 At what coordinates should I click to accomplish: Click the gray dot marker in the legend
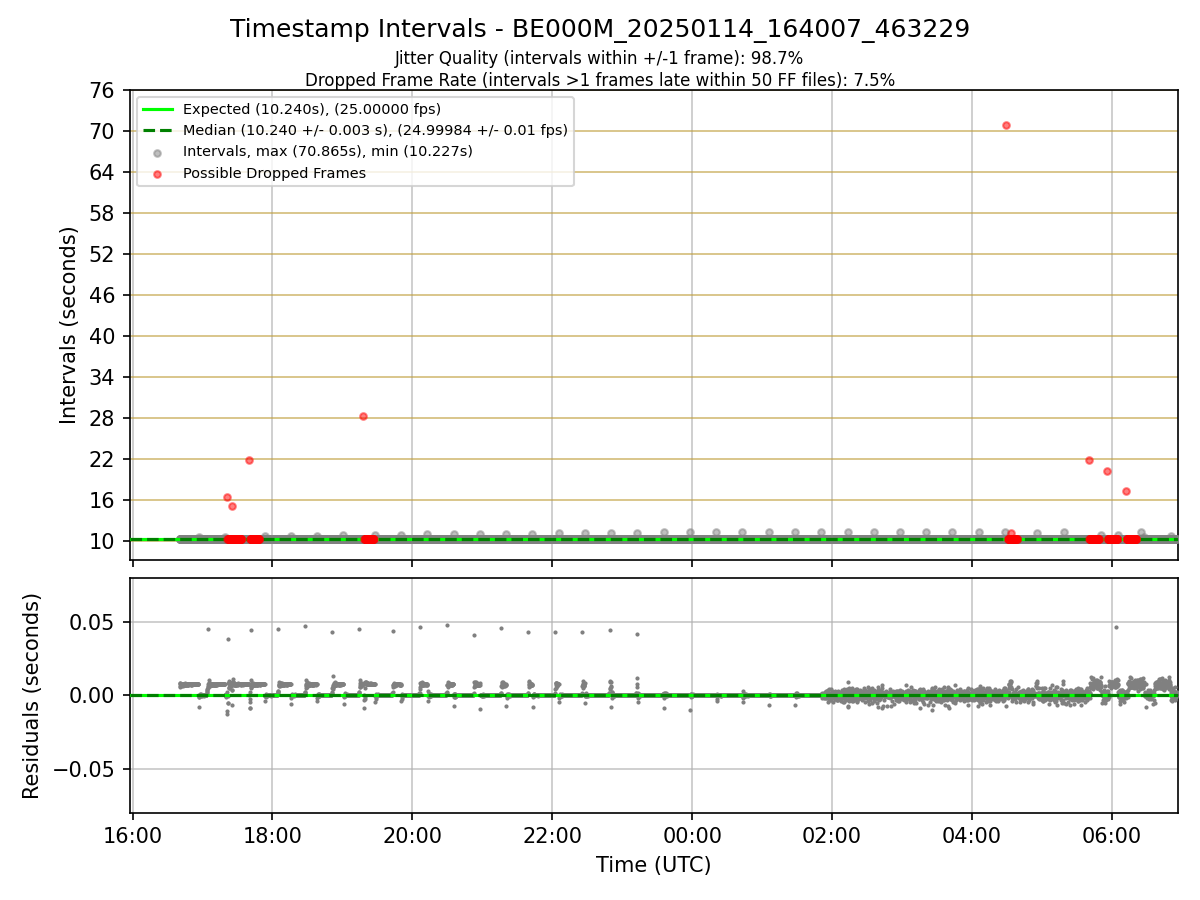coord(158,152)
